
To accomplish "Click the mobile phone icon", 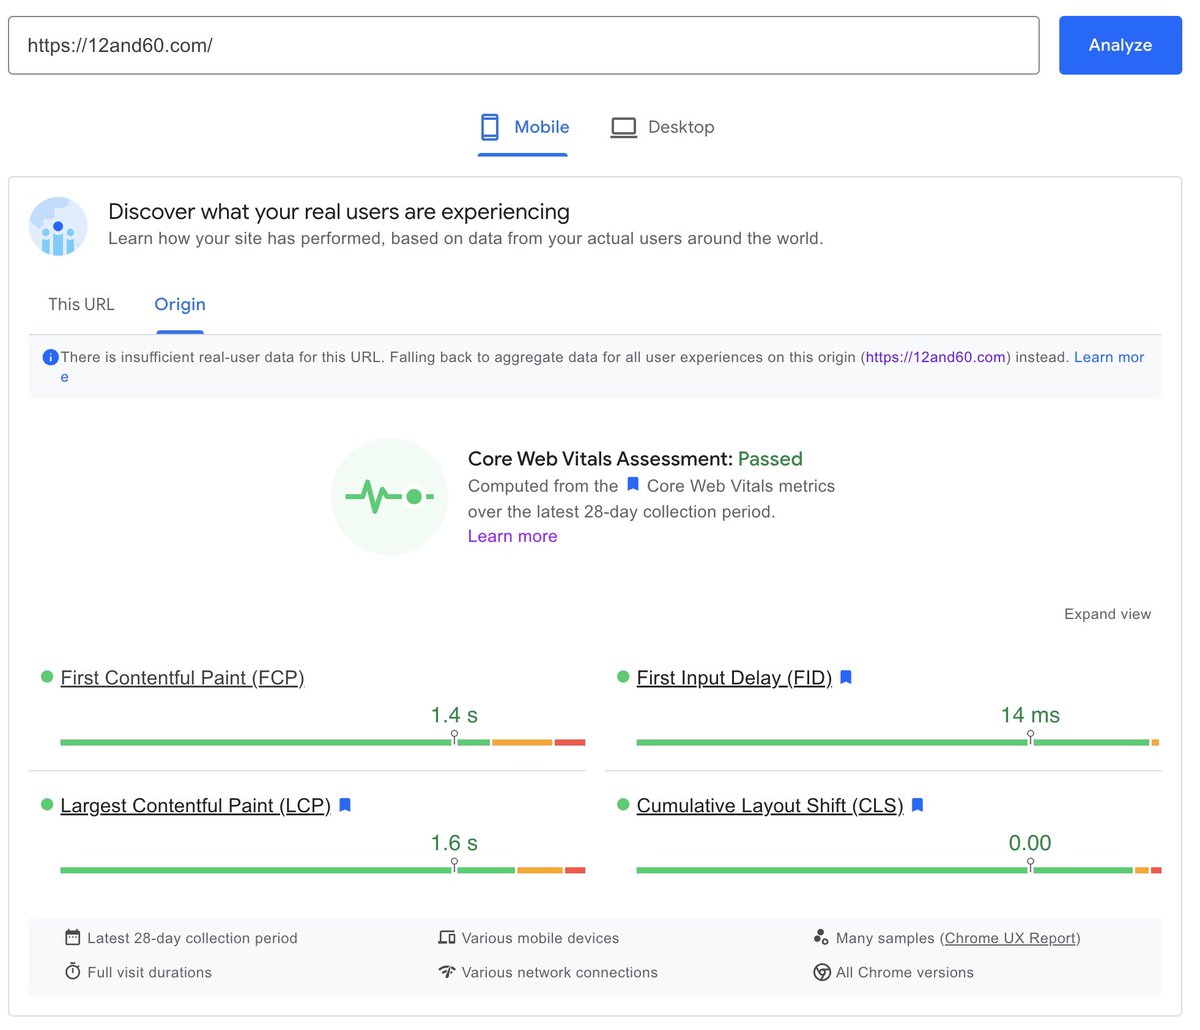I will (490, 127).
